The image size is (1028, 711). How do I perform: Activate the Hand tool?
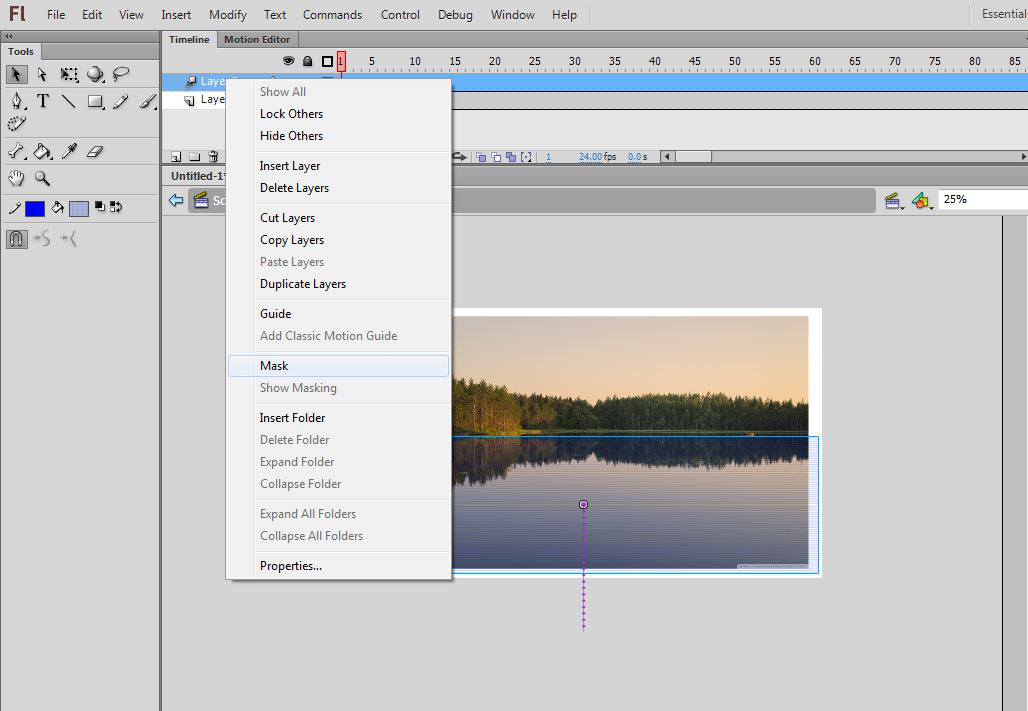coord(16,178)
